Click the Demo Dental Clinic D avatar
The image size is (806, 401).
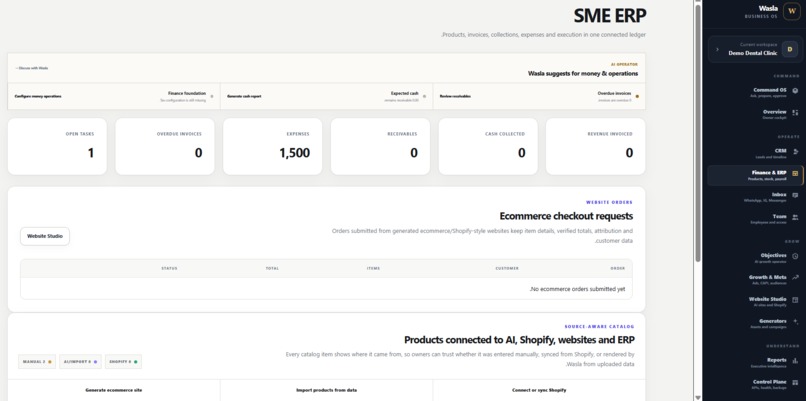pyautogui.click(x=790, y=49)
